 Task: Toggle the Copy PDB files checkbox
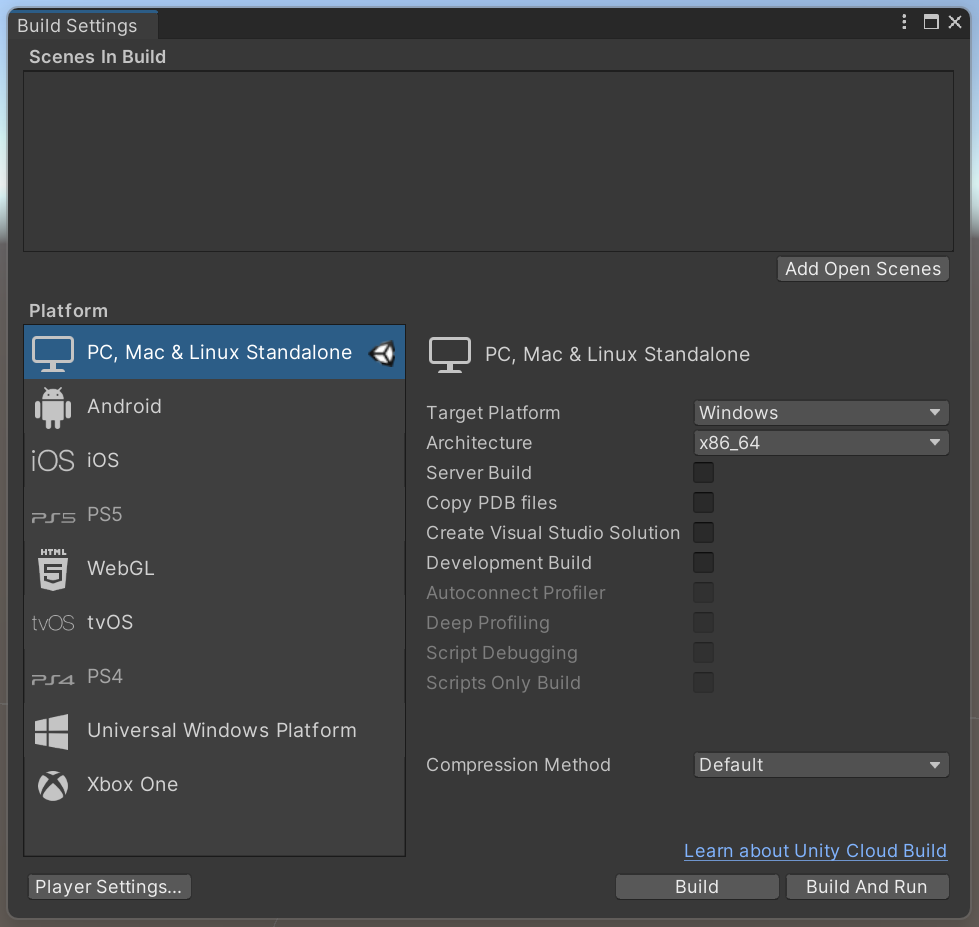coord(704,503)
